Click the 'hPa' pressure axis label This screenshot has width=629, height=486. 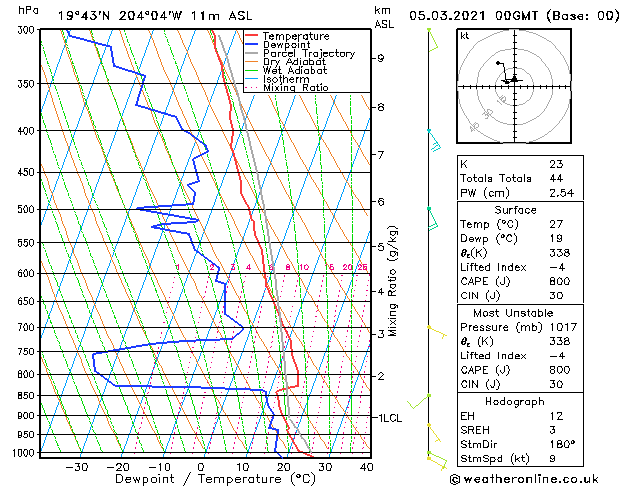point(28,10)
